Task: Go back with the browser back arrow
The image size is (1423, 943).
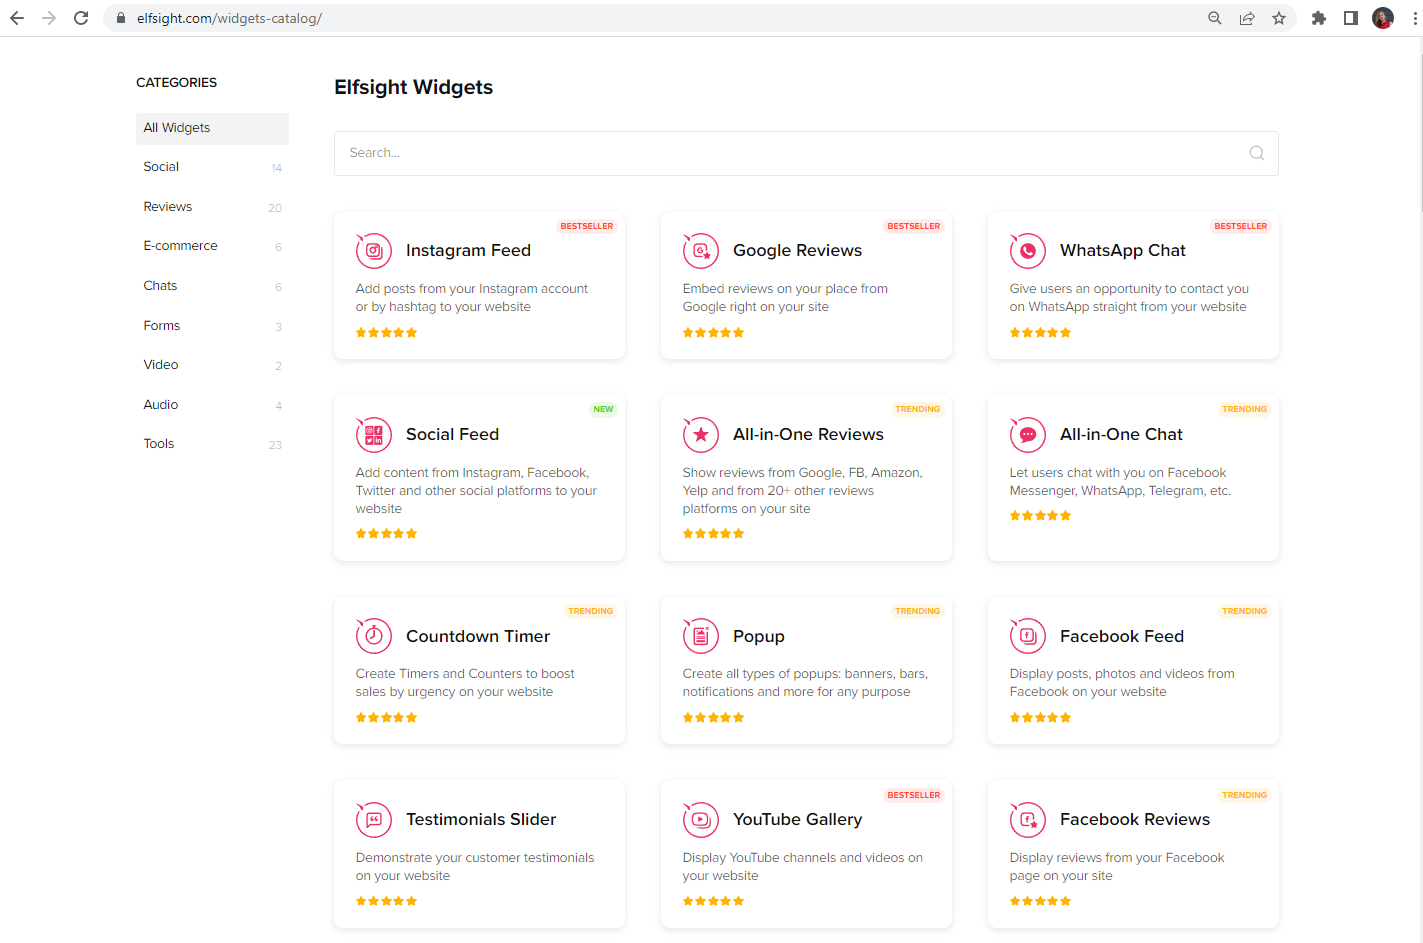Action: 17,18
